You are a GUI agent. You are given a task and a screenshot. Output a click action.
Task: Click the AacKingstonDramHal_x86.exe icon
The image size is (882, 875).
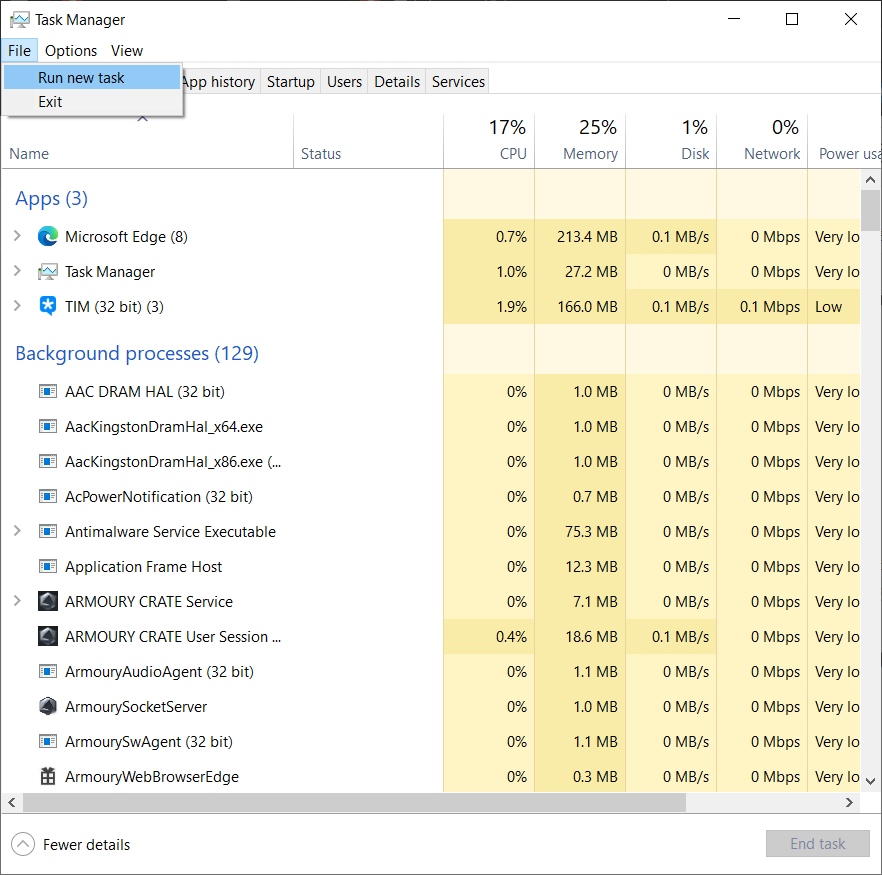[x=48, y=461]
